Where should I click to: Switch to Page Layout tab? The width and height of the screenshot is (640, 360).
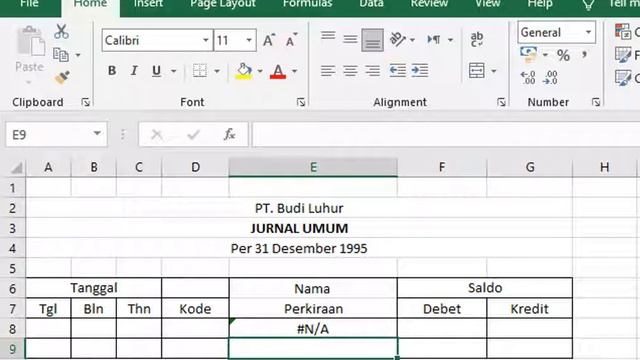(x=223, y=4)
